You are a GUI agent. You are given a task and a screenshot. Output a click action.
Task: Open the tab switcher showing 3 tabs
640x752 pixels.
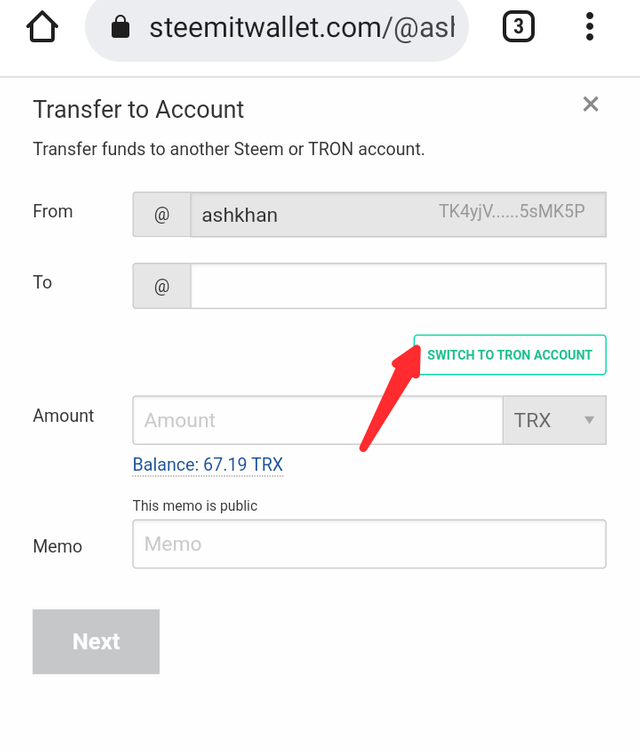[517, 27]
